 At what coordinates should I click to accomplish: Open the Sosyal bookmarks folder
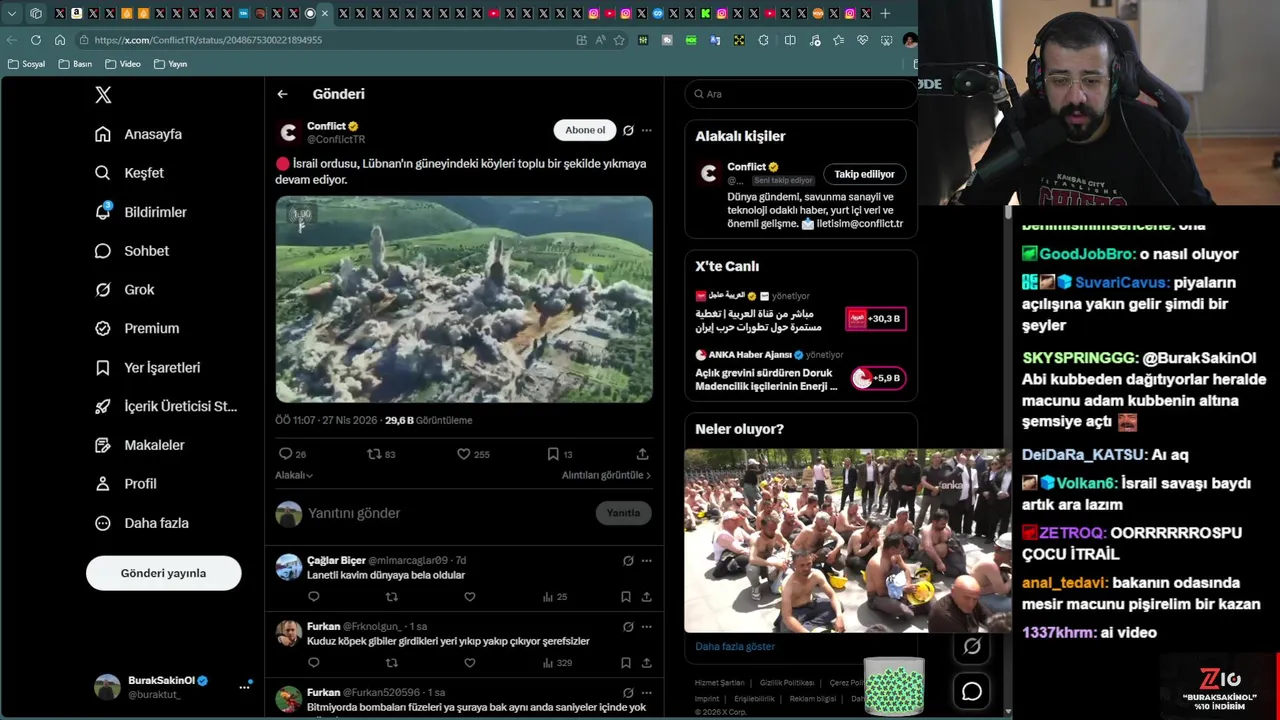(x=26, y=64)
